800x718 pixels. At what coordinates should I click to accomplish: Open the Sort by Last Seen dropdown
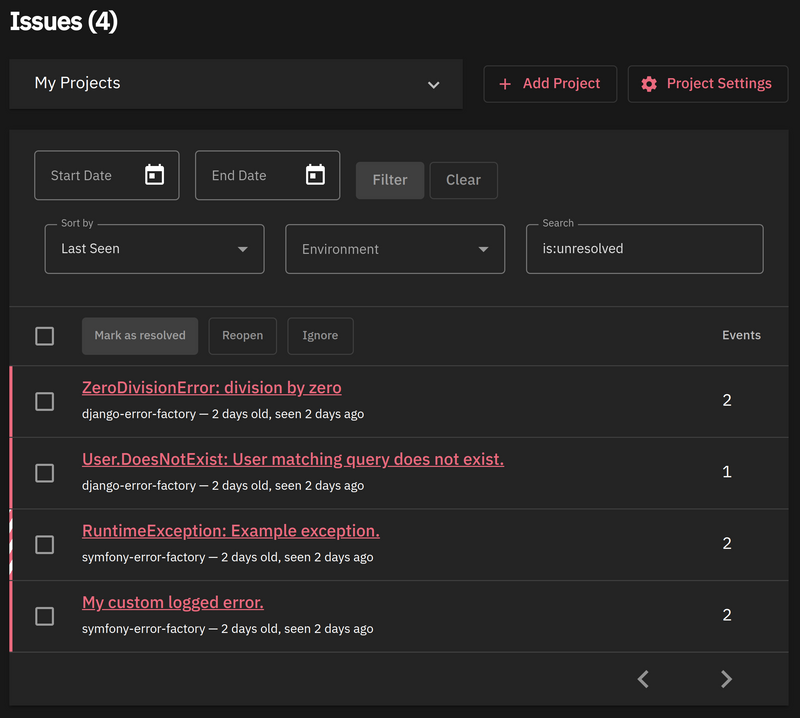click(154, 249)
